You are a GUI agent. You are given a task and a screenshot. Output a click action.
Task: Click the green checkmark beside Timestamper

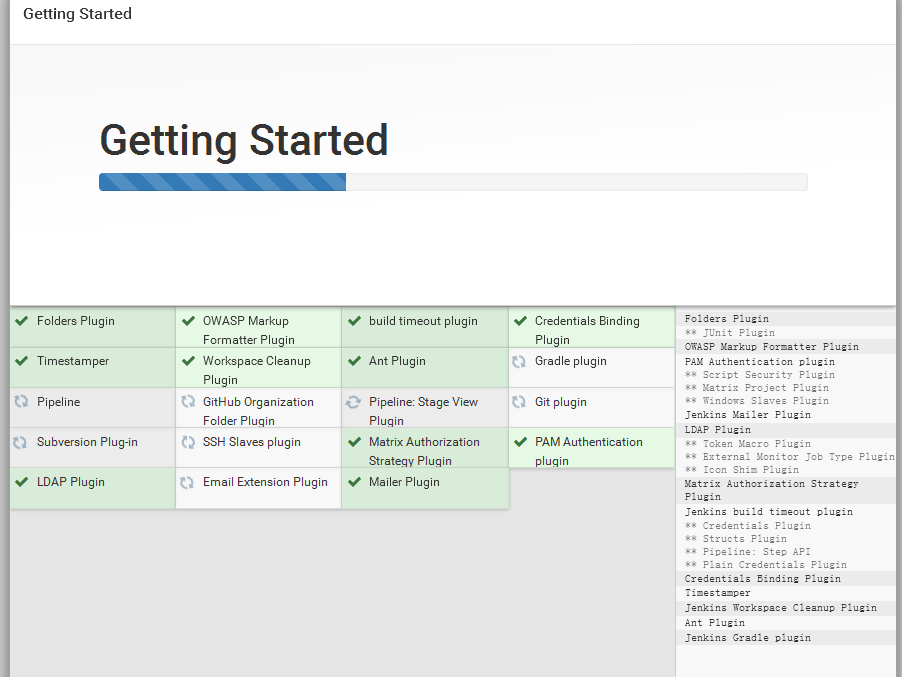coord(22,361)
